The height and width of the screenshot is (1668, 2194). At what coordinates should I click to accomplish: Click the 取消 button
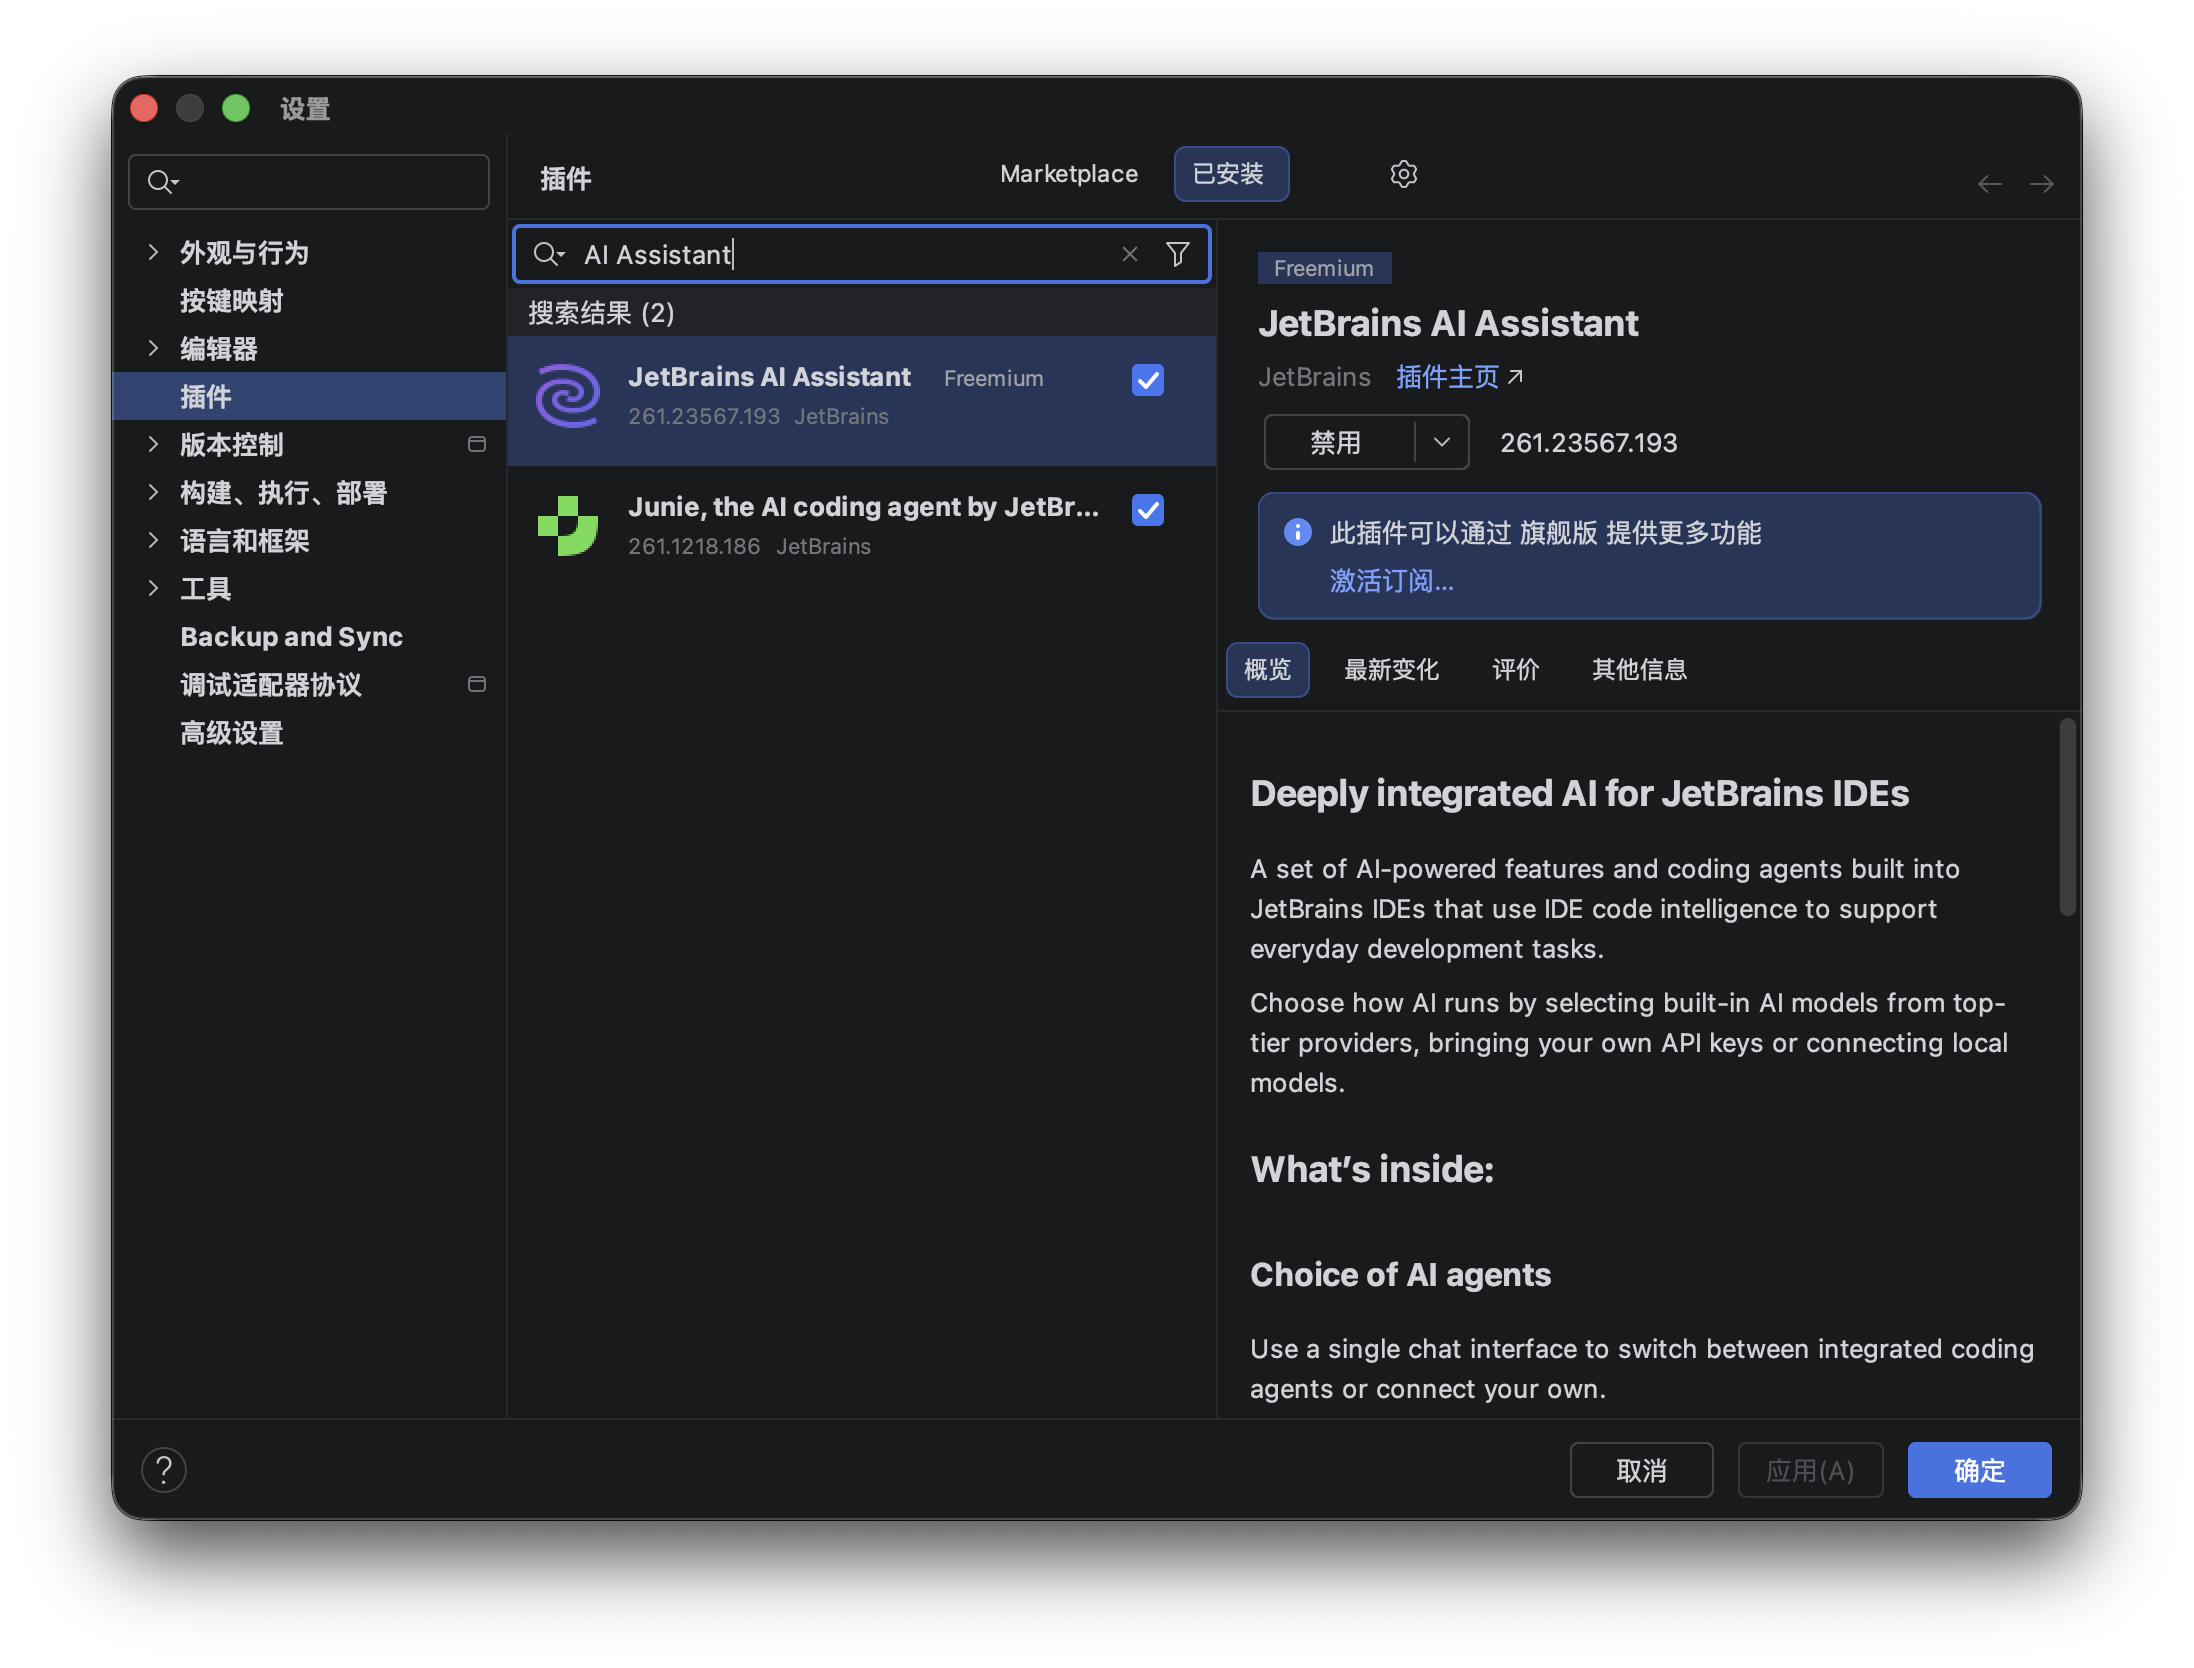point(1641,1470)
